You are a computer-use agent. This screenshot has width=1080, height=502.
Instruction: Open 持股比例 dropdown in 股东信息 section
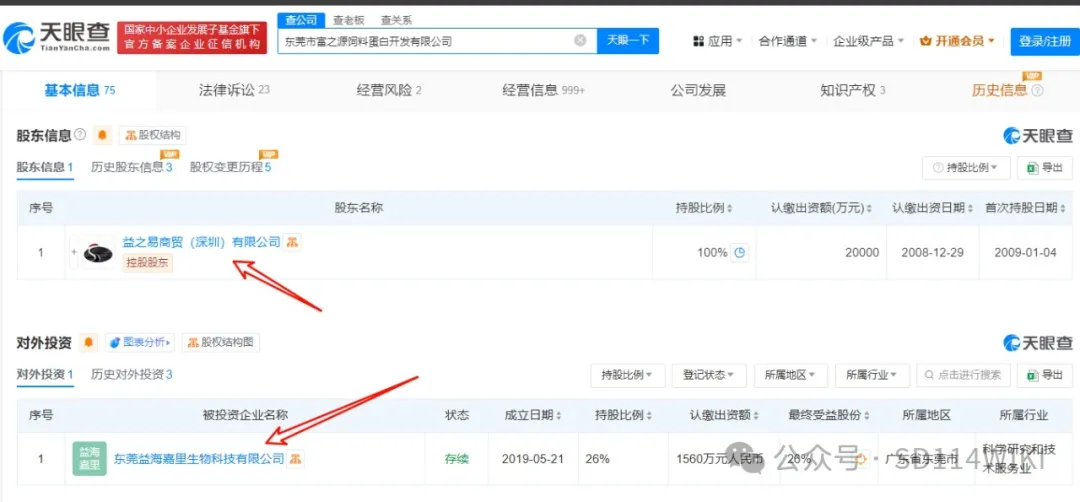[966, 167]
